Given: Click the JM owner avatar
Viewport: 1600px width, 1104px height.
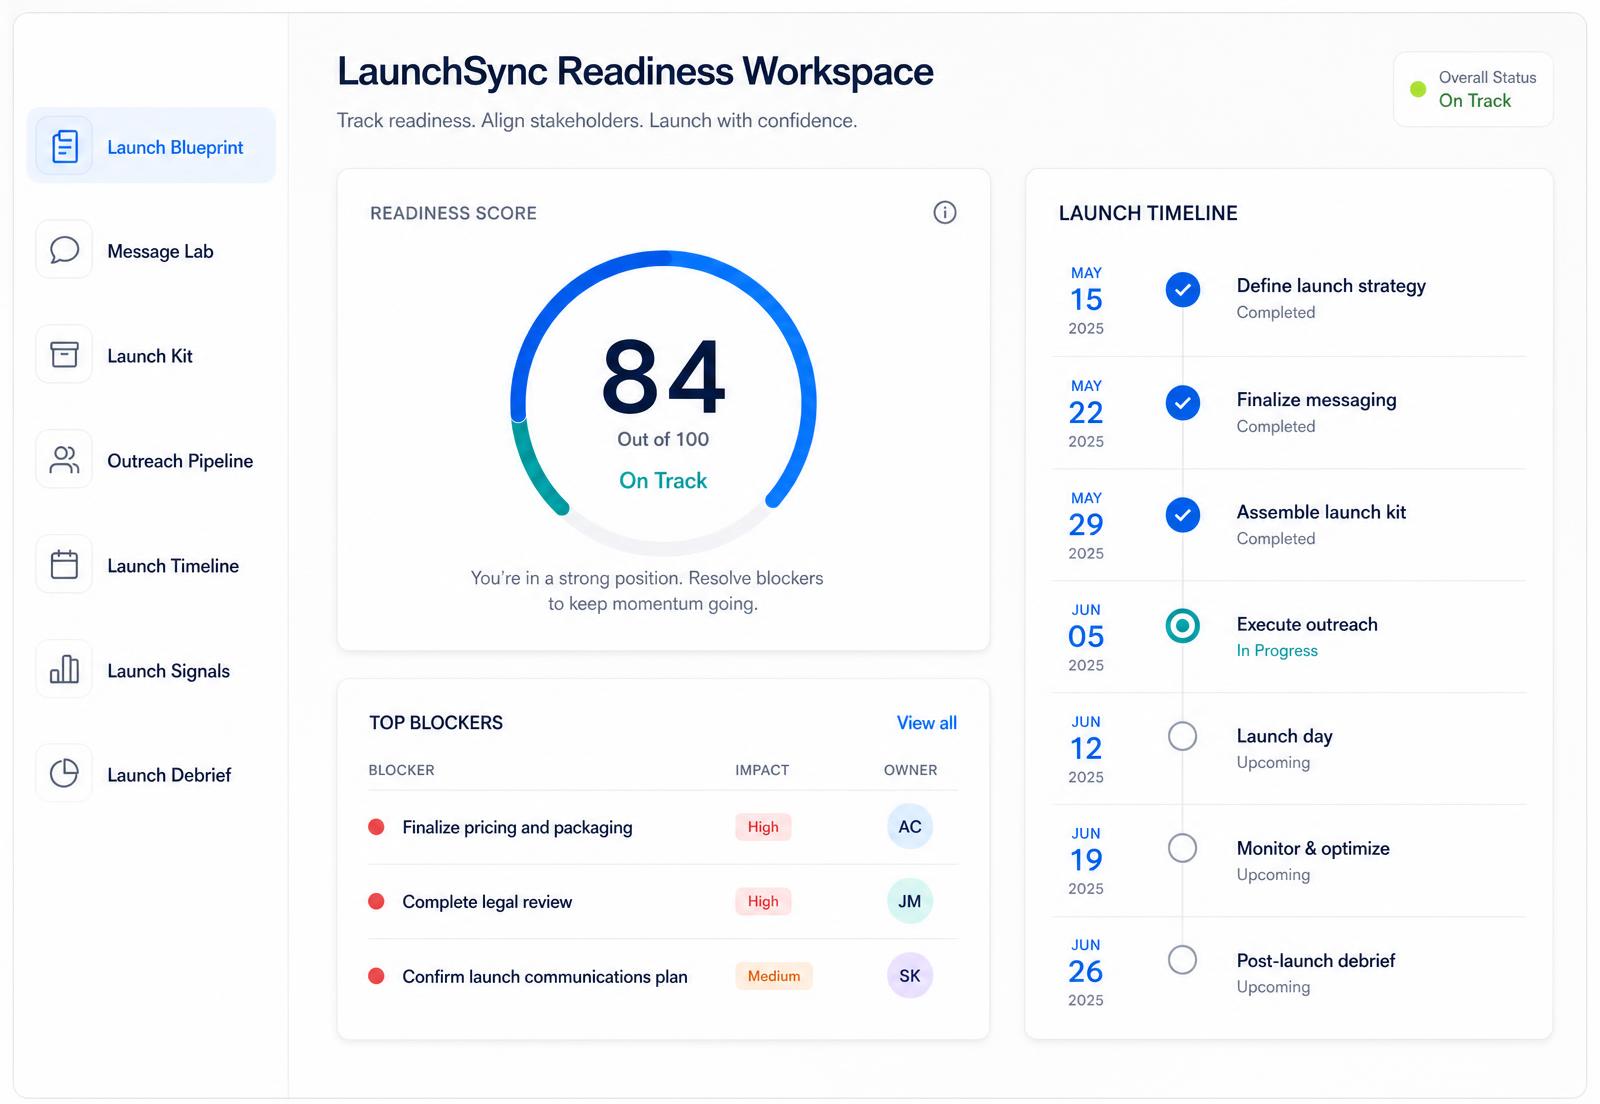Looking at the screenshot, I should 910,901.
